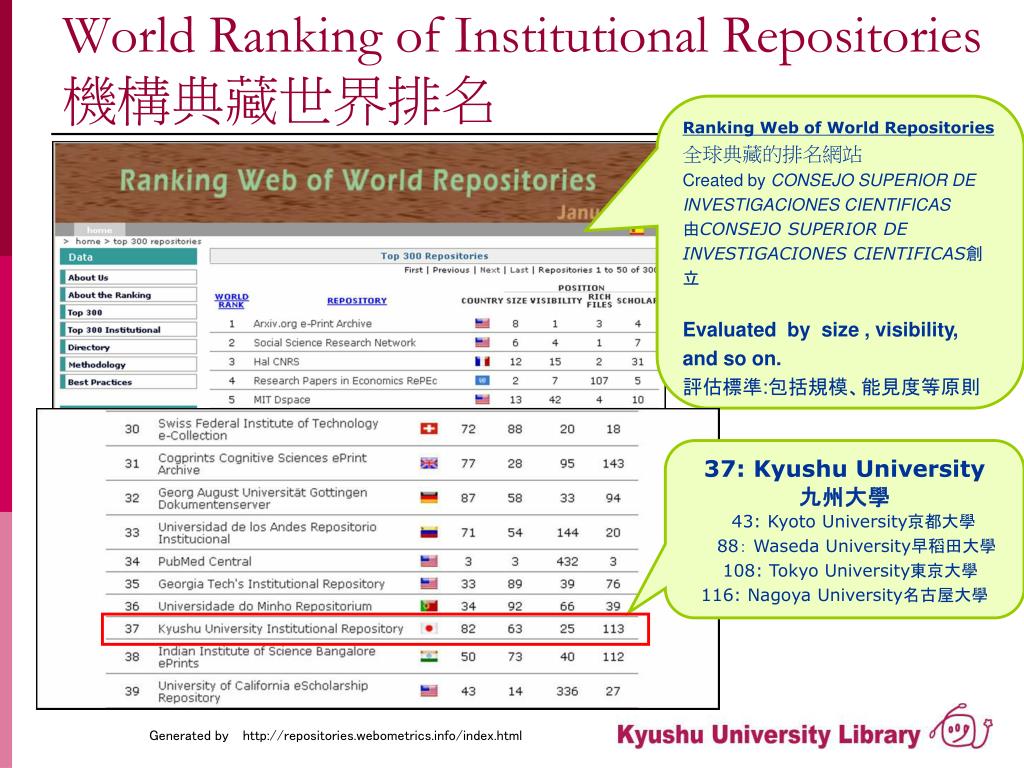Select Swiss Federal Institute of Technology e-Collection
The image size is (1024, 768).
point(268,429)
